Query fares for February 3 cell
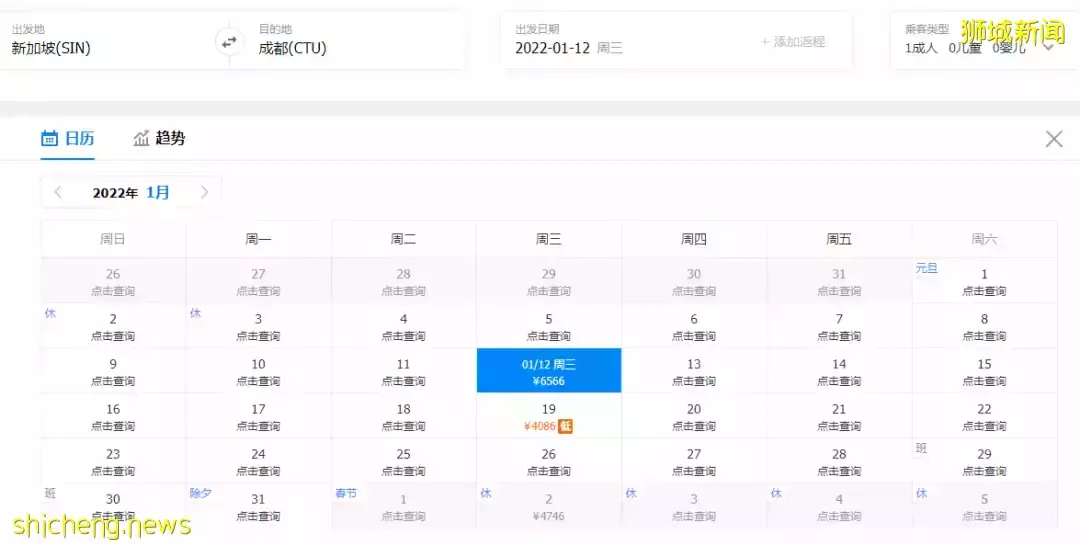 [x=694, y=506]
